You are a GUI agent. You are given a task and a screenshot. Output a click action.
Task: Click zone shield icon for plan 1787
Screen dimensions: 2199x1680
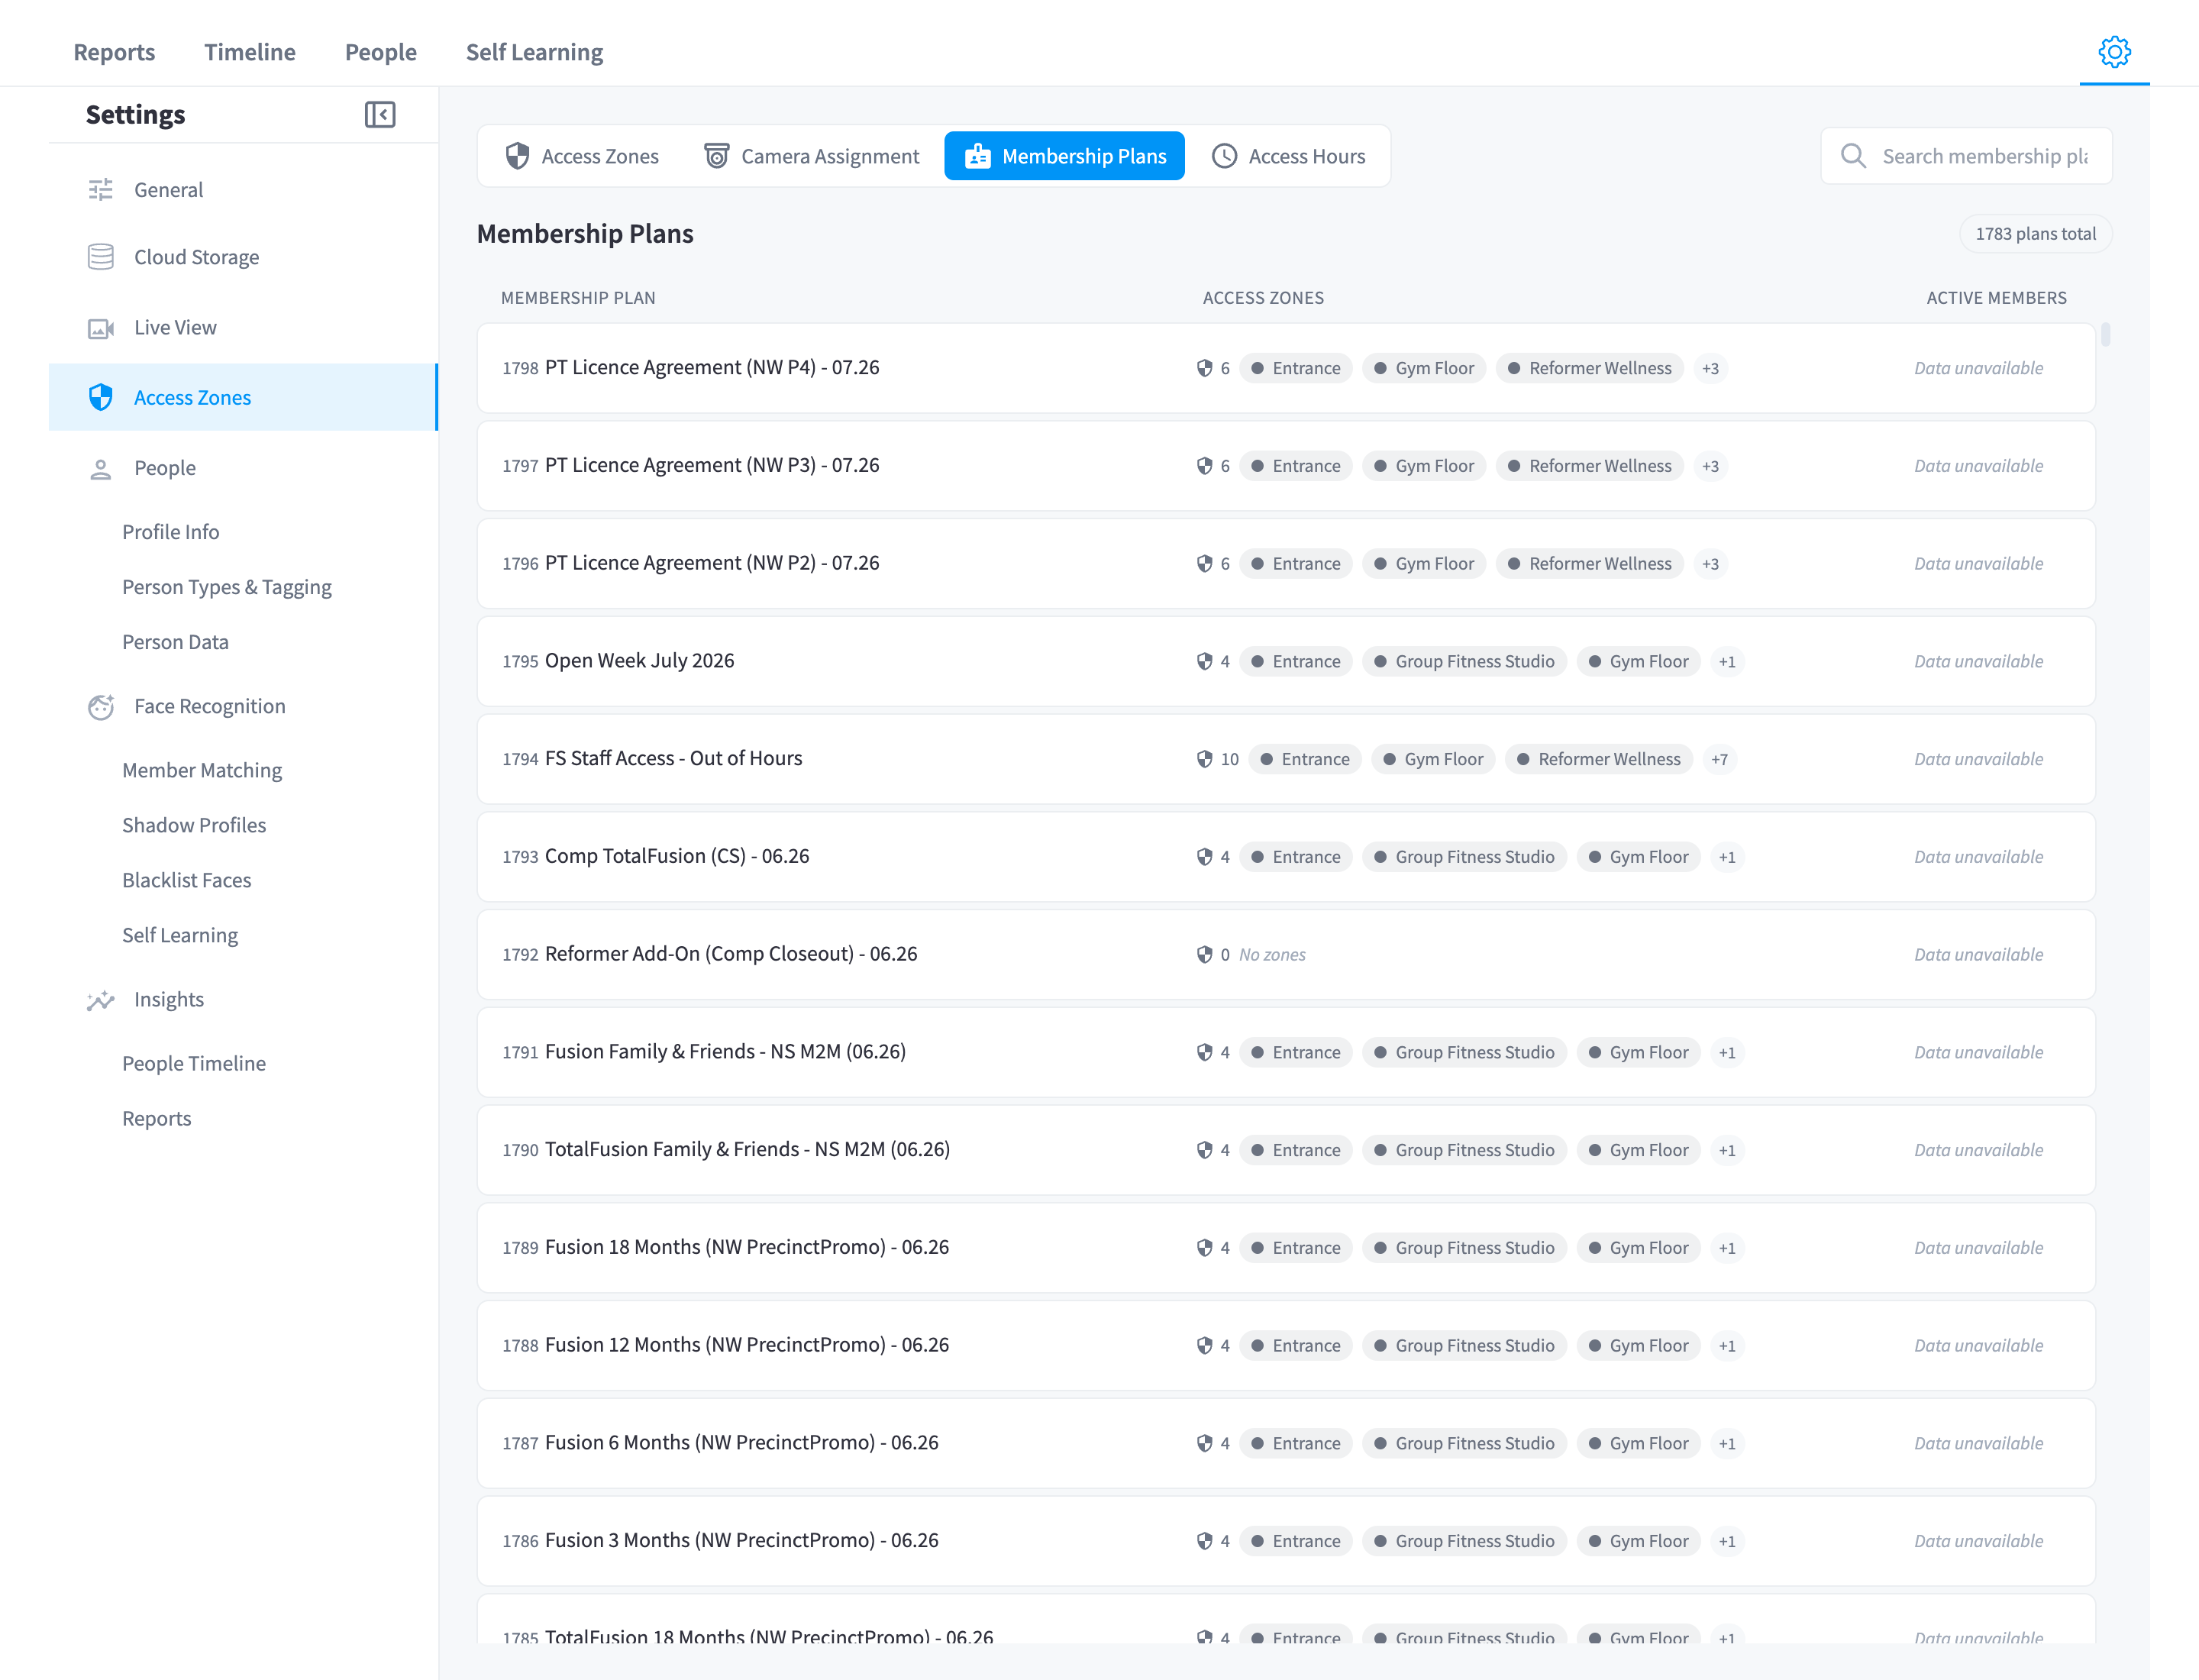tap(1204, 1443)
